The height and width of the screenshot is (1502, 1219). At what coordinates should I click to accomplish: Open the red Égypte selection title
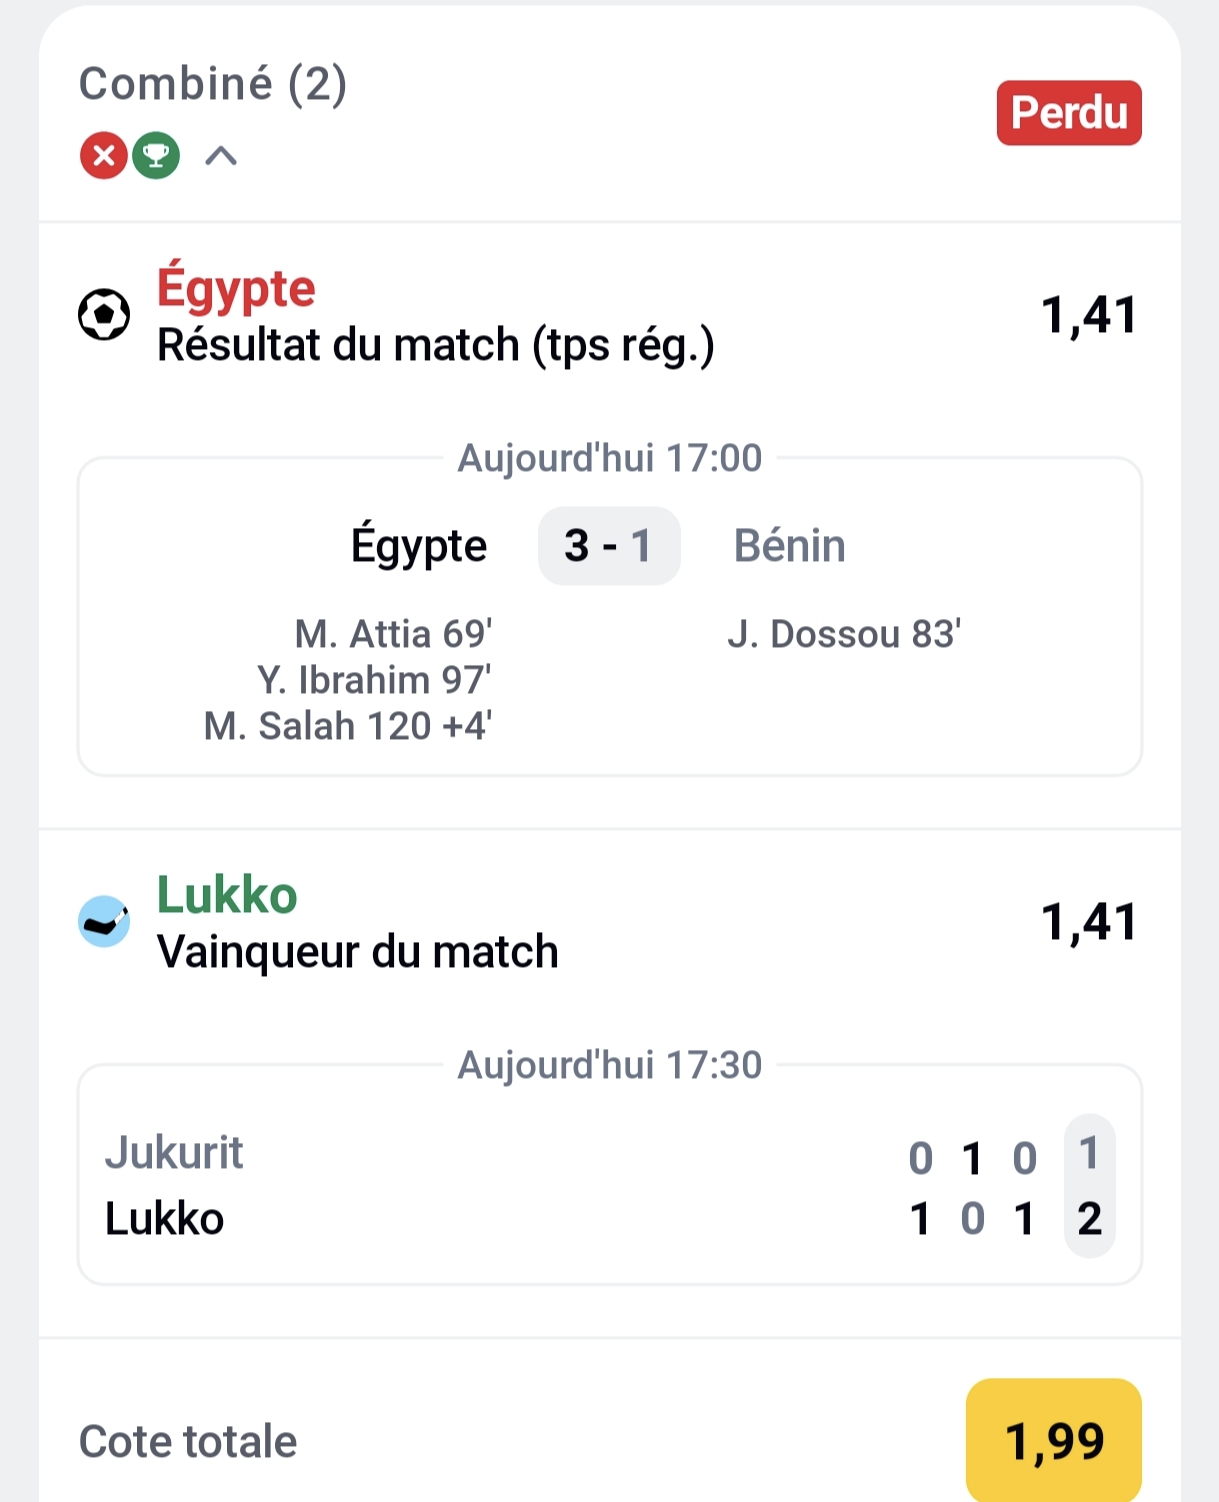(236, 289)
